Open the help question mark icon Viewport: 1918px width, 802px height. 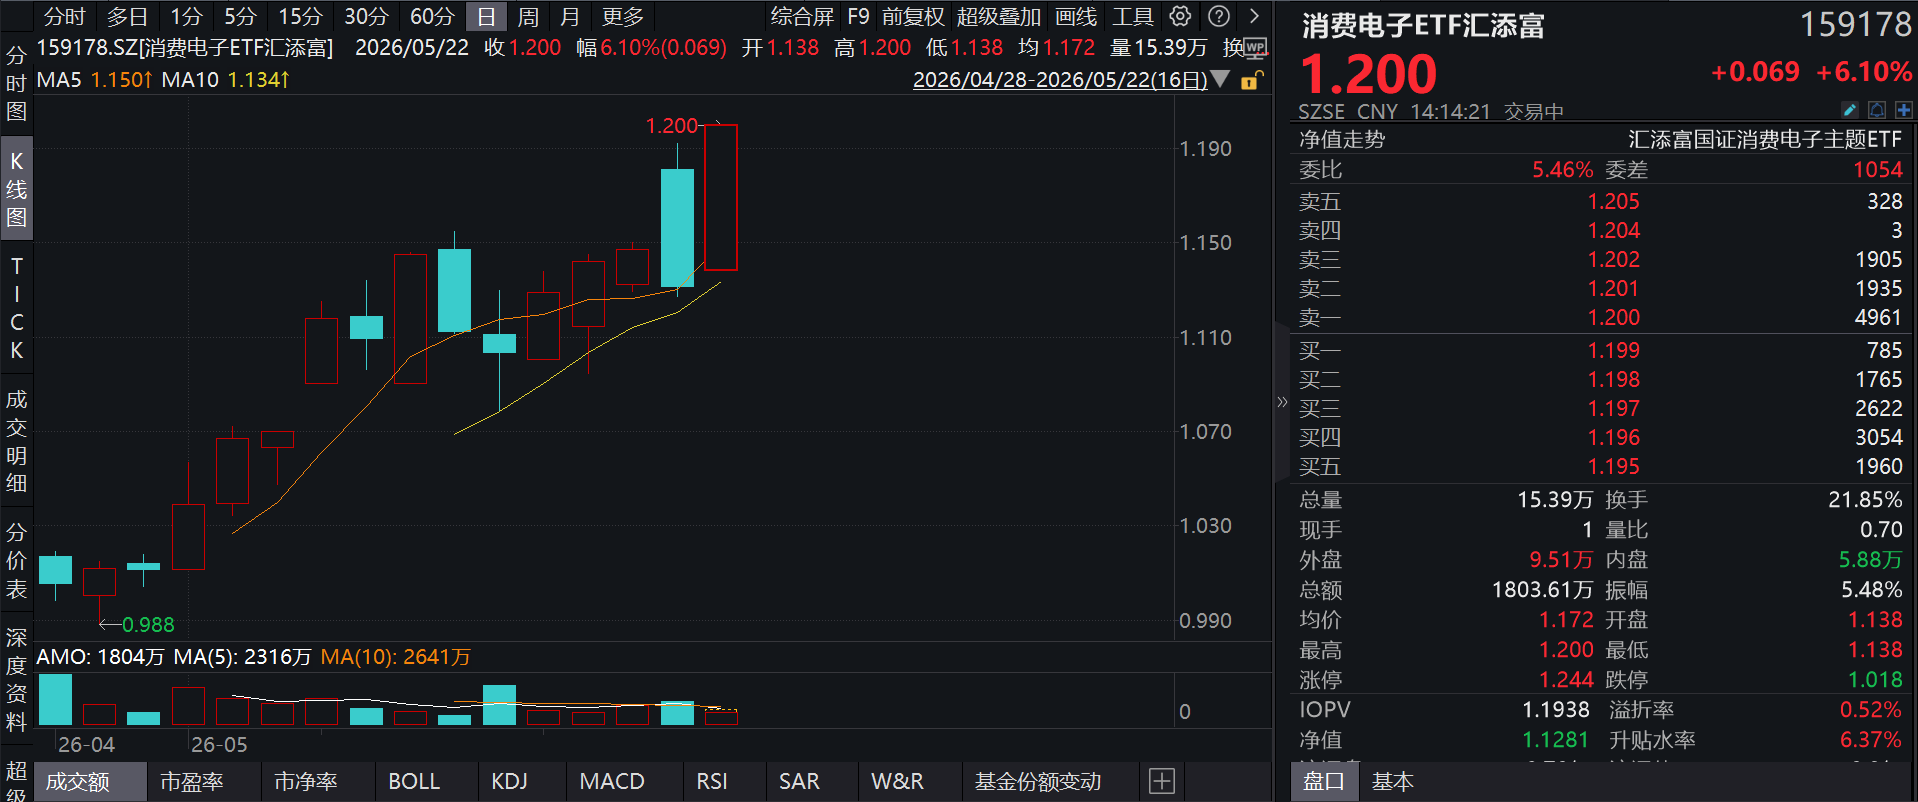(x=1219, y=16)
